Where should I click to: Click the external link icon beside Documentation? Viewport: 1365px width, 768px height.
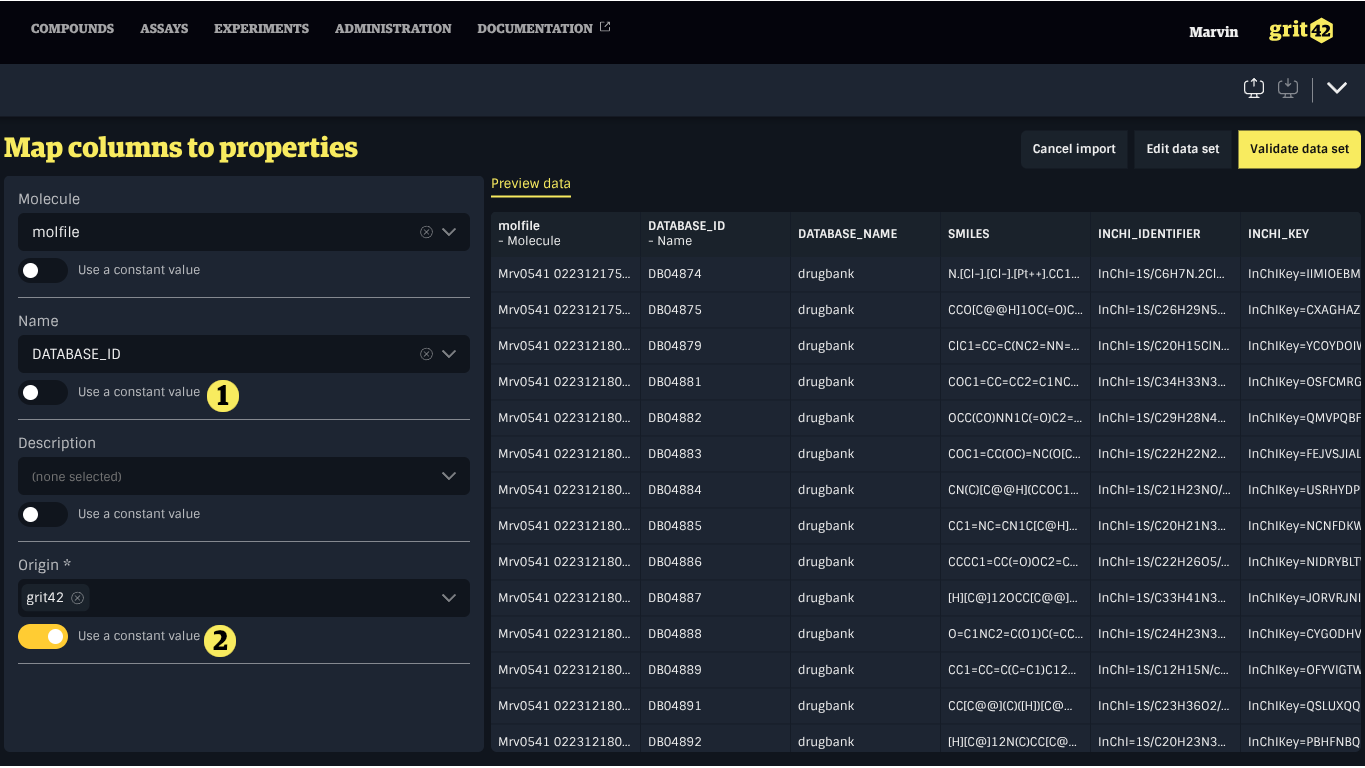click(x=605, y=27)
